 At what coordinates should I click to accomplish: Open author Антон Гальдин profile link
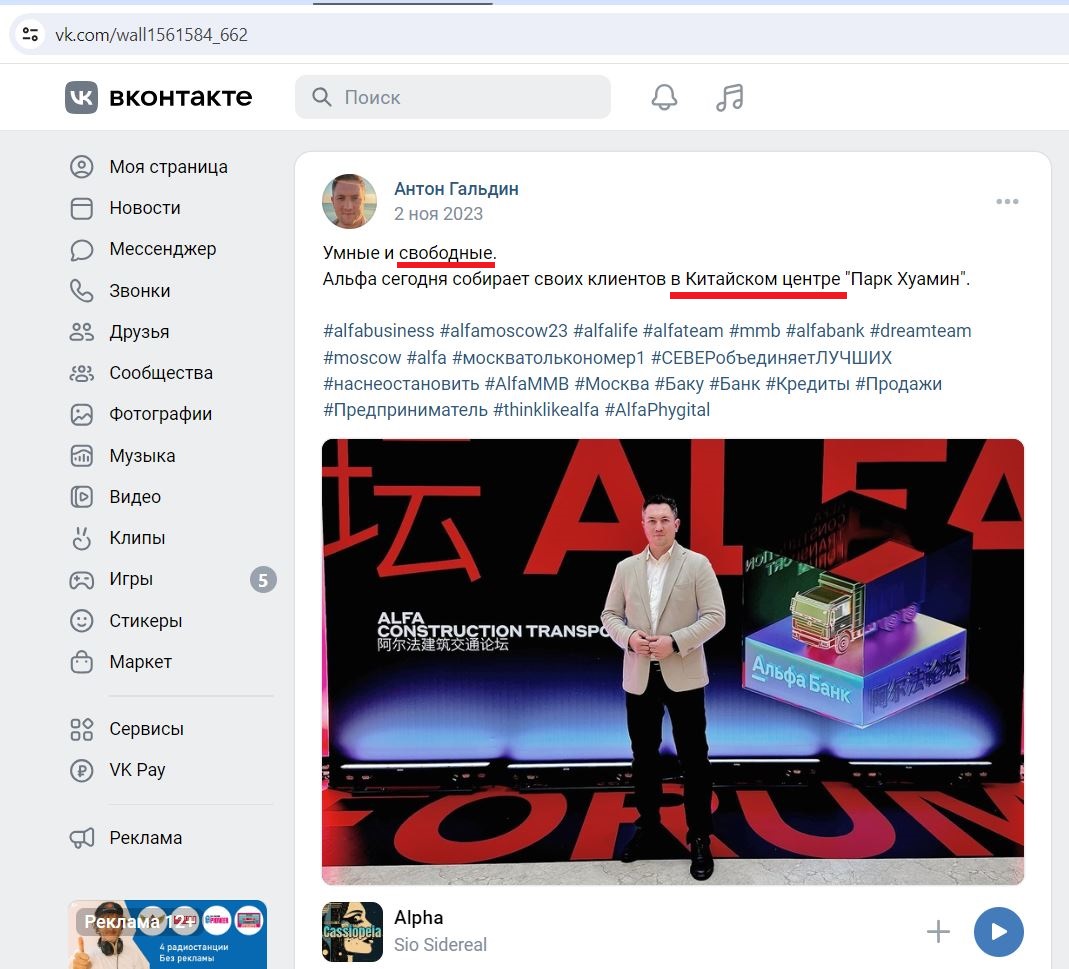point(456,189)
